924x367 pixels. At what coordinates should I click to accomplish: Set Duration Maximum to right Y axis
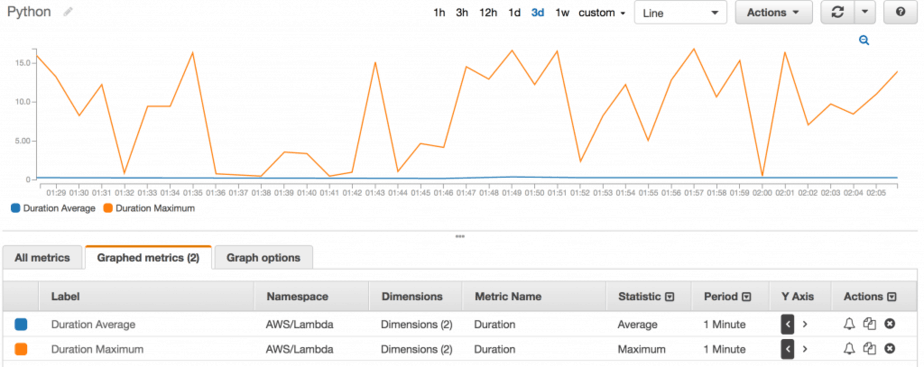[x=805, y=349]
